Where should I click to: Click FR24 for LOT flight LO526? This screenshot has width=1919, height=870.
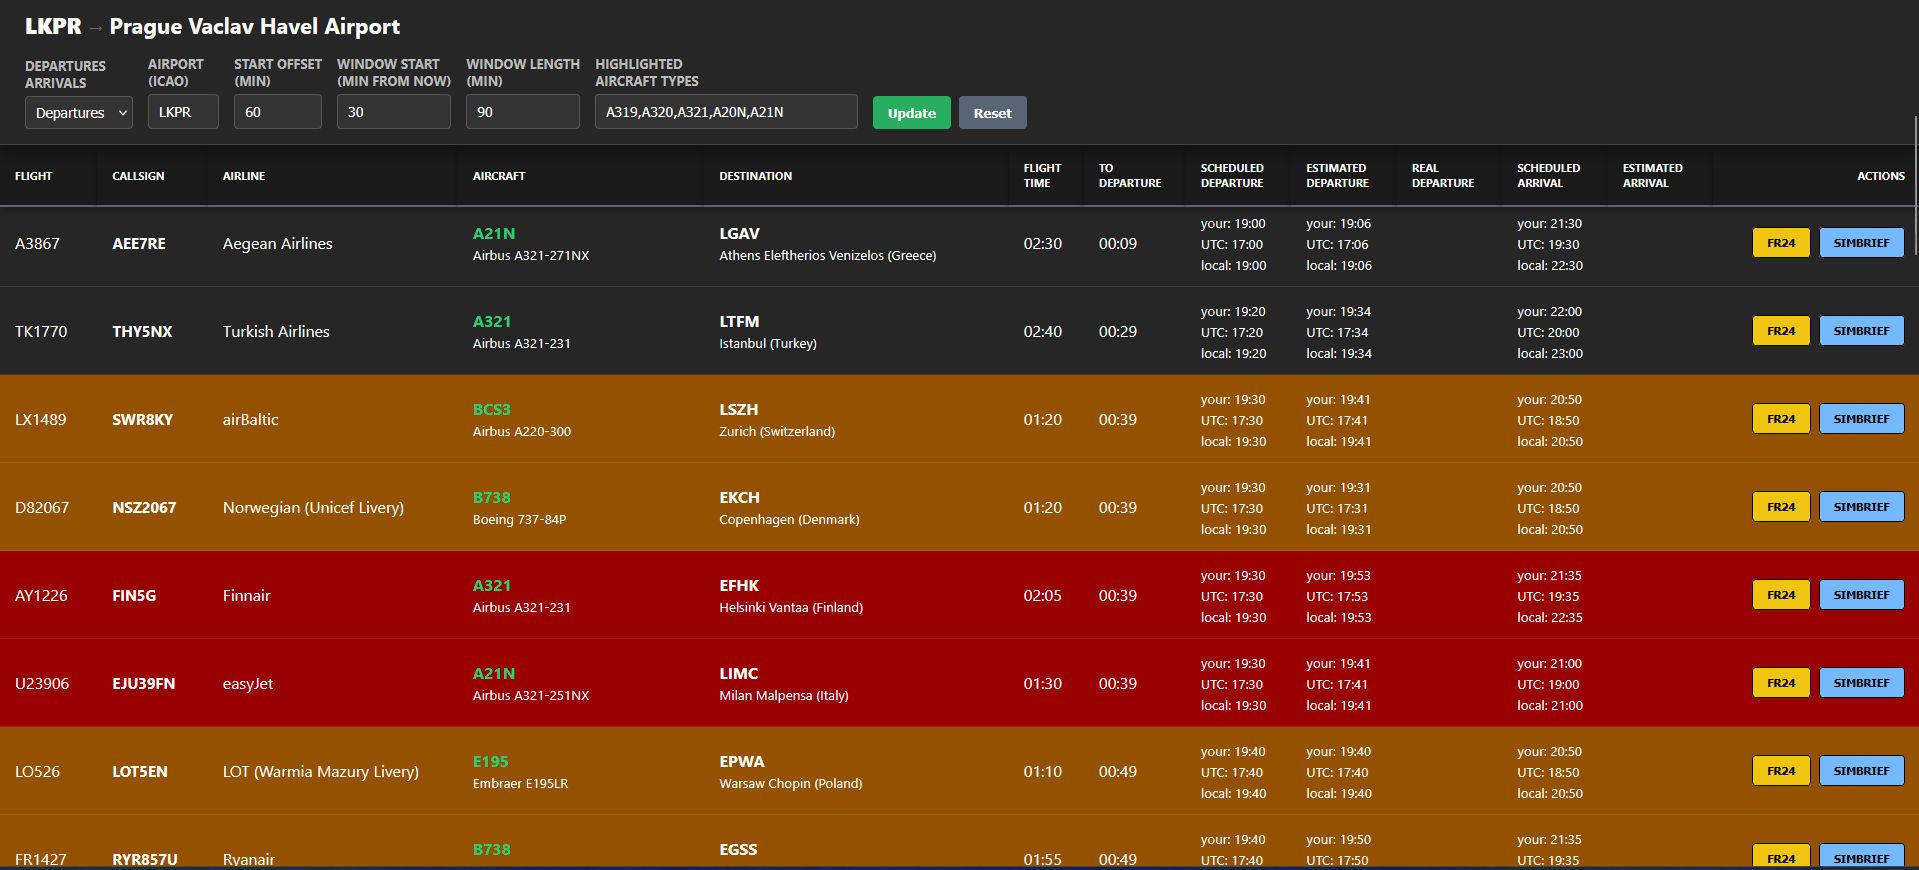click(x=1781, y=771)
